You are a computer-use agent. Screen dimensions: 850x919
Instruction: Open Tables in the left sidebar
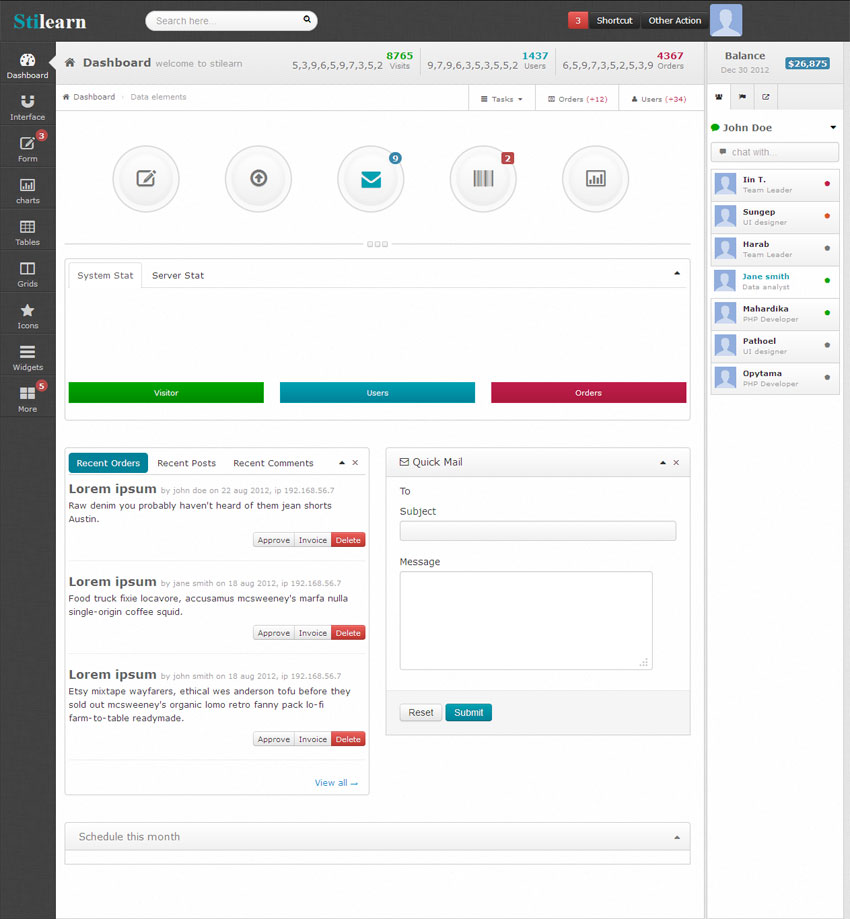pyautogui.click(x=27, y=232)
